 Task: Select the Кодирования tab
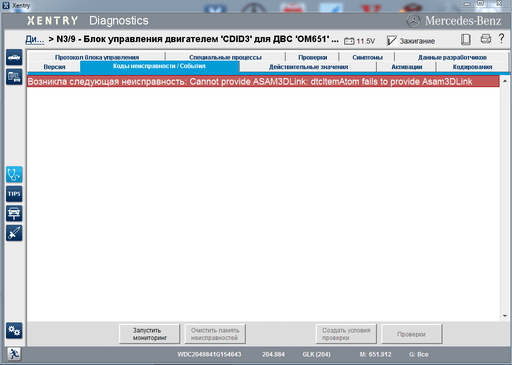pyautogui.click(x=472, y=67)
